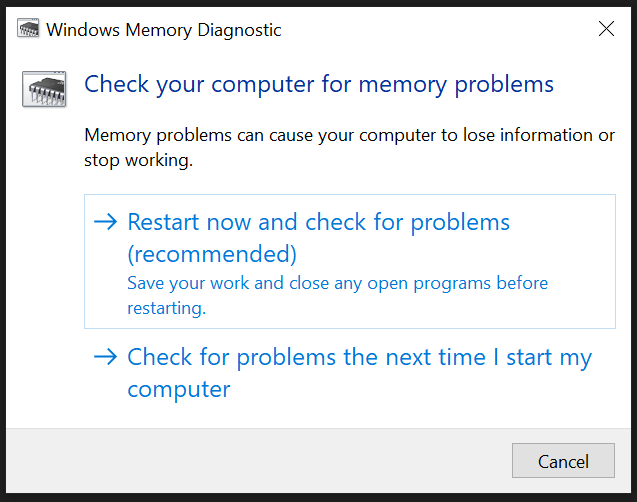Click the Memory problems can cause description line
Image resolution: width=637 pixels, height=502 pixels.
[349, 135]
